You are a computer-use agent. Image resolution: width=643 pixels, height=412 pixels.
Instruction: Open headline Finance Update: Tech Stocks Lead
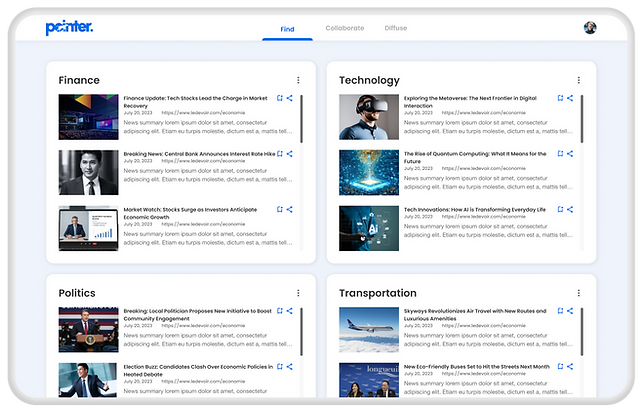(x=195, y=102)
